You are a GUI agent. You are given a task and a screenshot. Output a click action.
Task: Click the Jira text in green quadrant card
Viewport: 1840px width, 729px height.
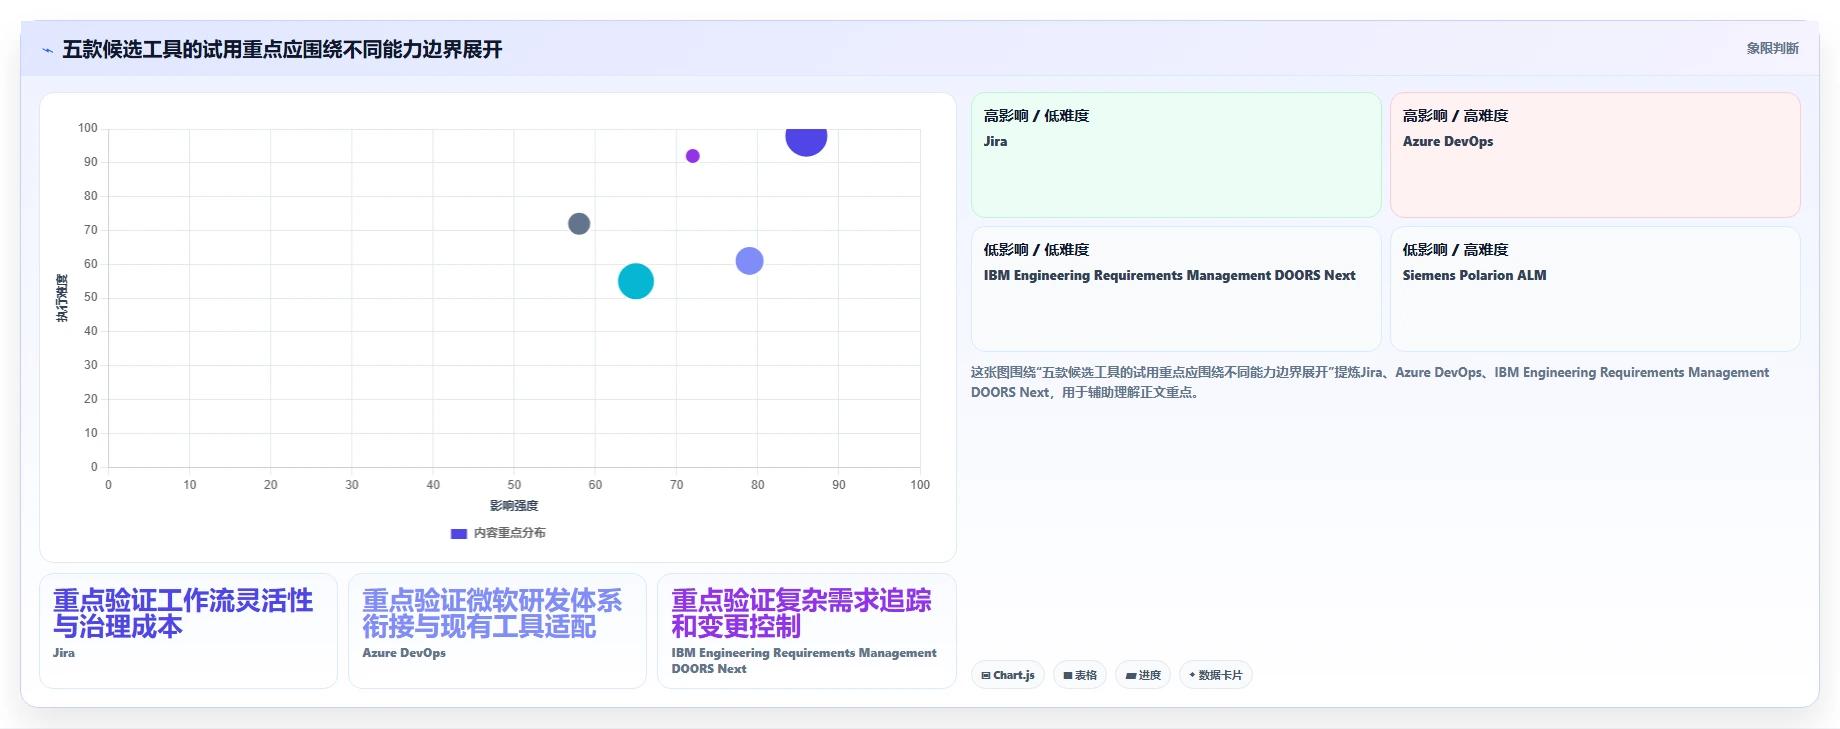click(995, 141)
